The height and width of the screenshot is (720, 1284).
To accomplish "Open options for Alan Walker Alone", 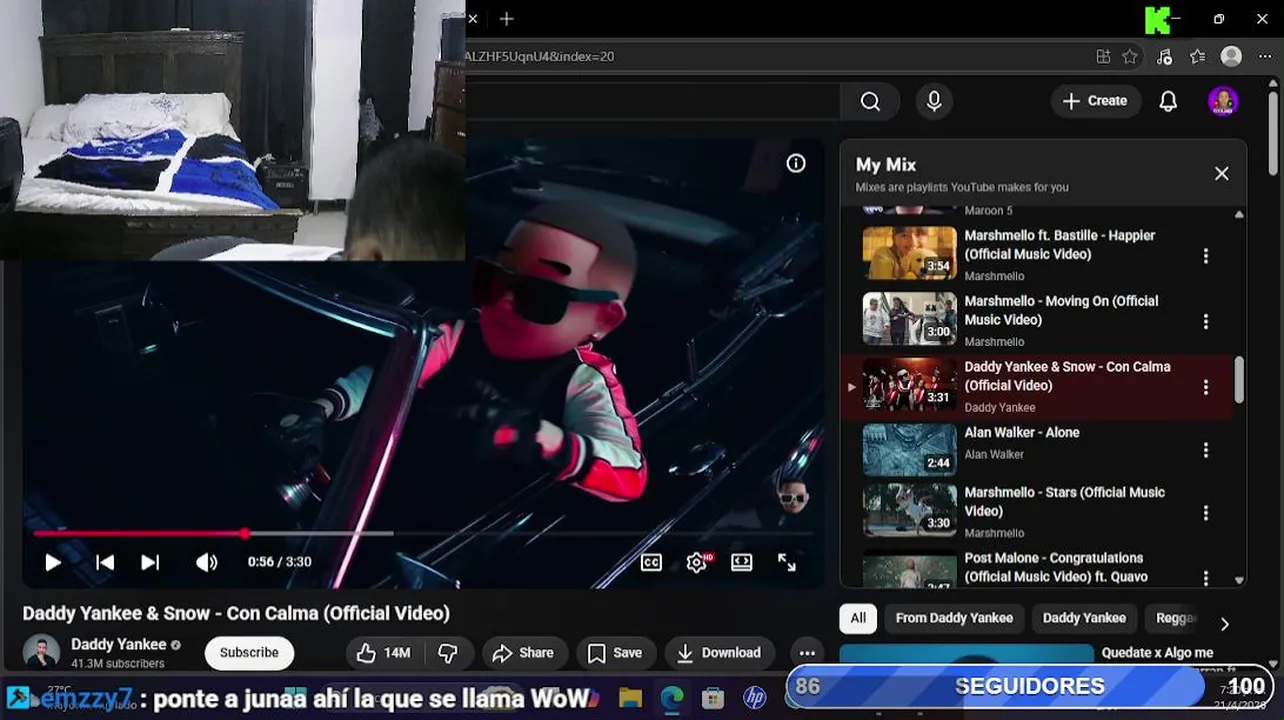I will coord(1206,450).
